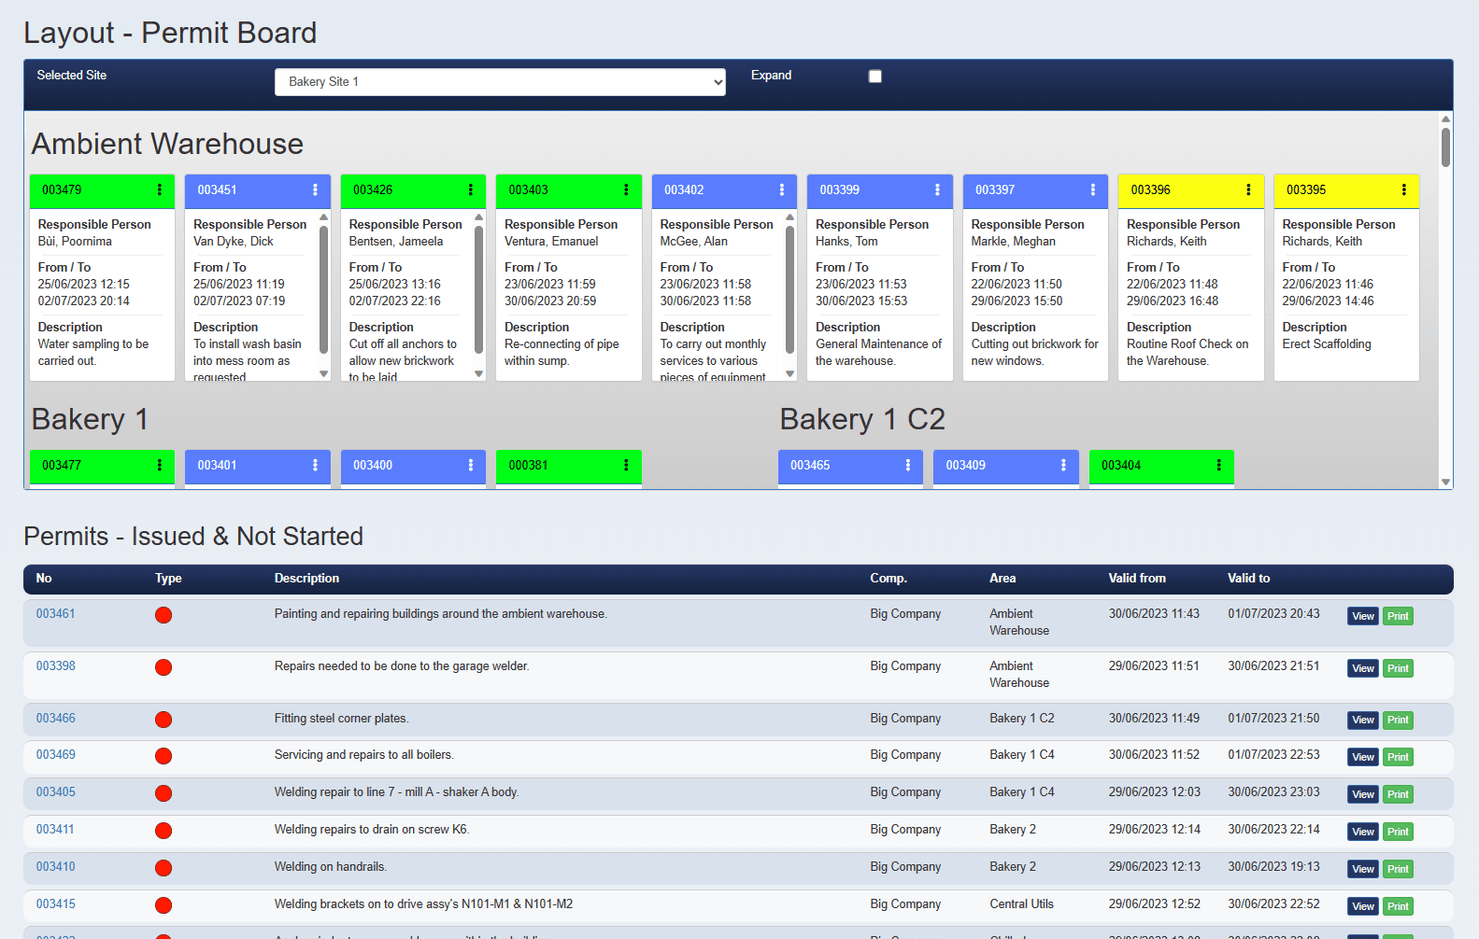Open the actions menu for permit 003403
This screenshot has width=1479, height=939.
[x=627, y=191]
